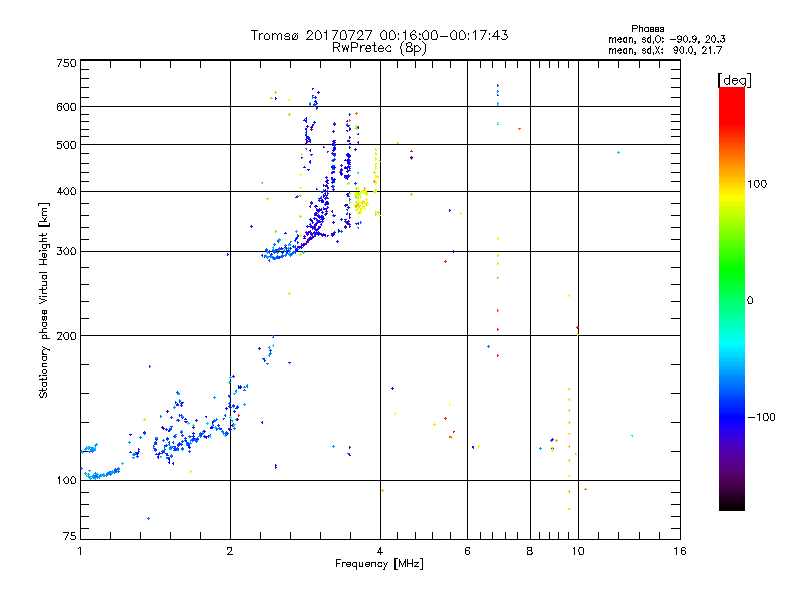Click the y-axis tick "400"

pyautogui.click(x=66, y=191)
